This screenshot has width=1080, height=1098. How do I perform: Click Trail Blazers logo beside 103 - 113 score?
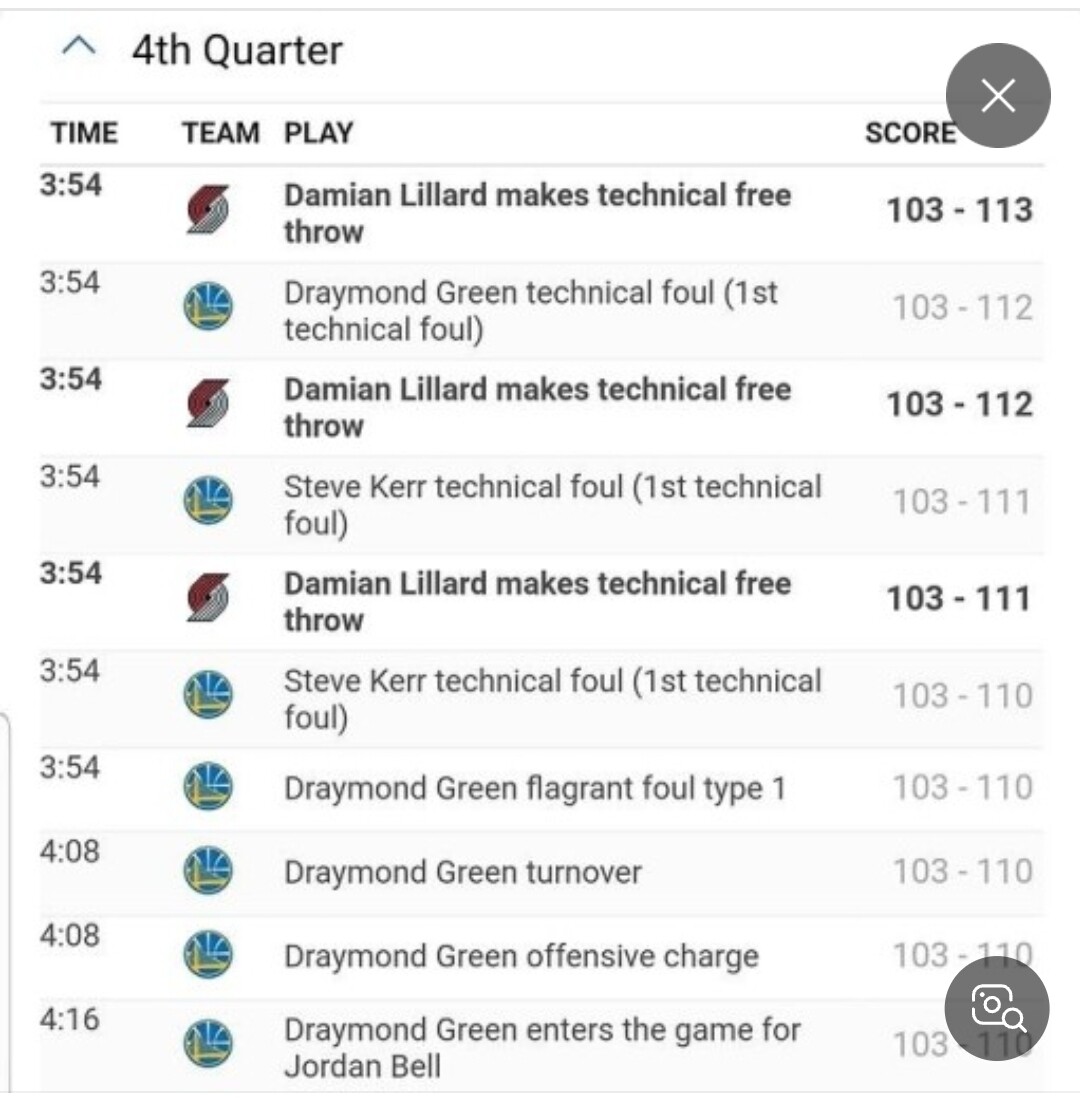(208, 211)
